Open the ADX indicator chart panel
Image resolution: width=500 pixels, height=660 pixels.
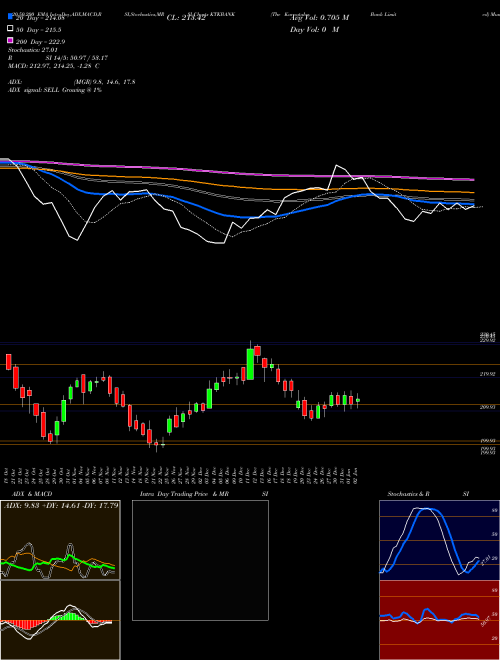click(60, 540)
